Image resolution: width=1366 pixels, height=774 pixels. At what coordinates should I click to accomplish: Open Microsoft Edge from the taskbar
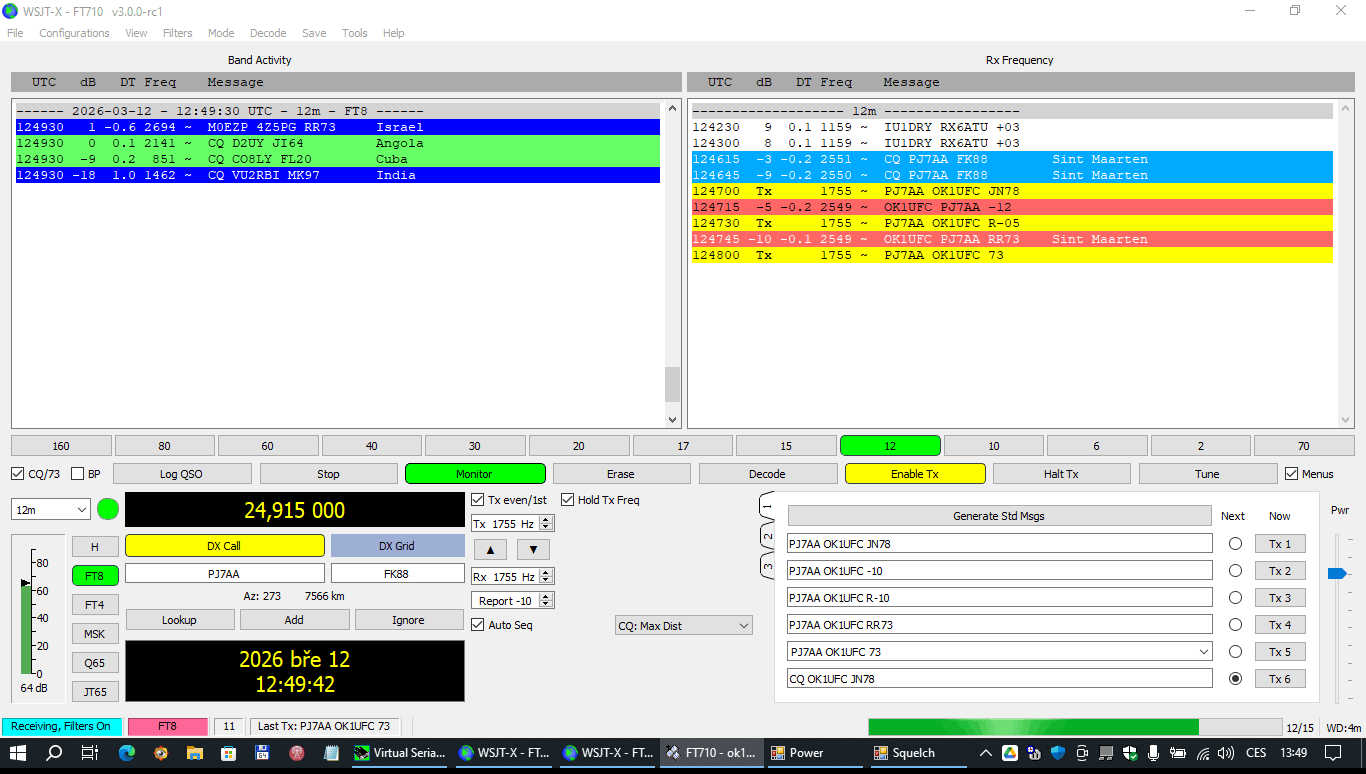(x=126, y=753)
